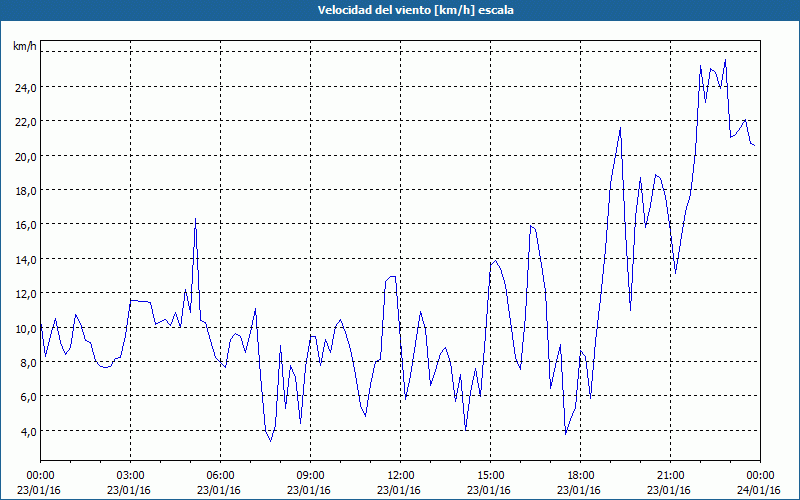Click the 16 km/h spike after 05:00
800x500 pixels.
[195, 219]
